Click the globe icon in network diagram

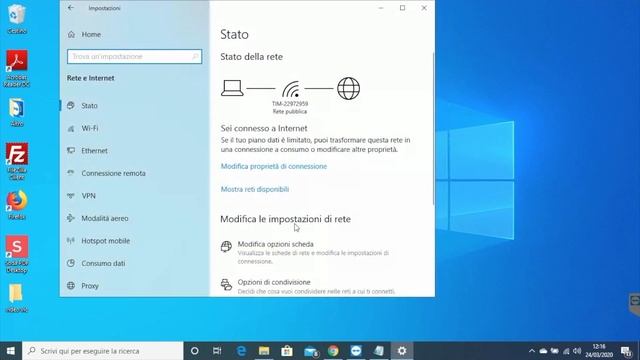pos(349,88)
